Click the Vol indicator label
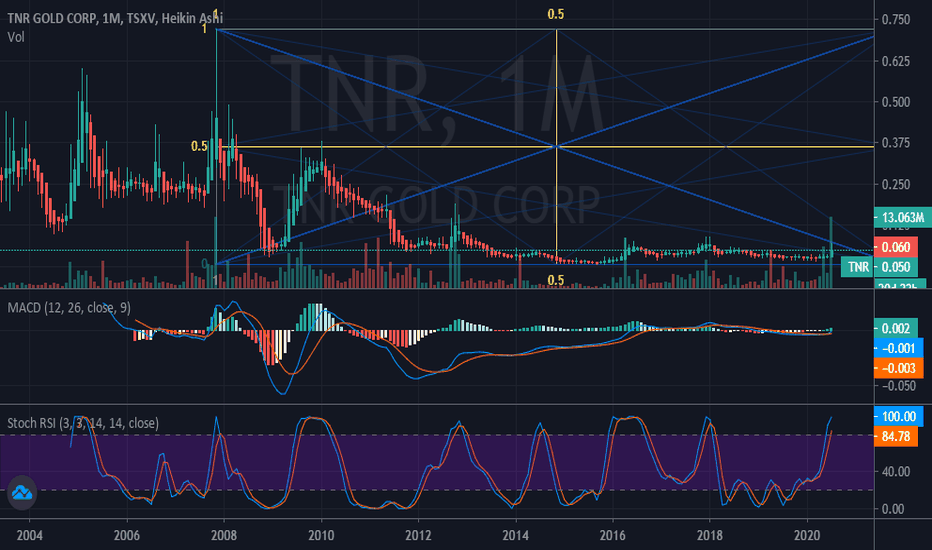Image resolution: width=932 pixels, height=550 pixels. coord(16,37)
